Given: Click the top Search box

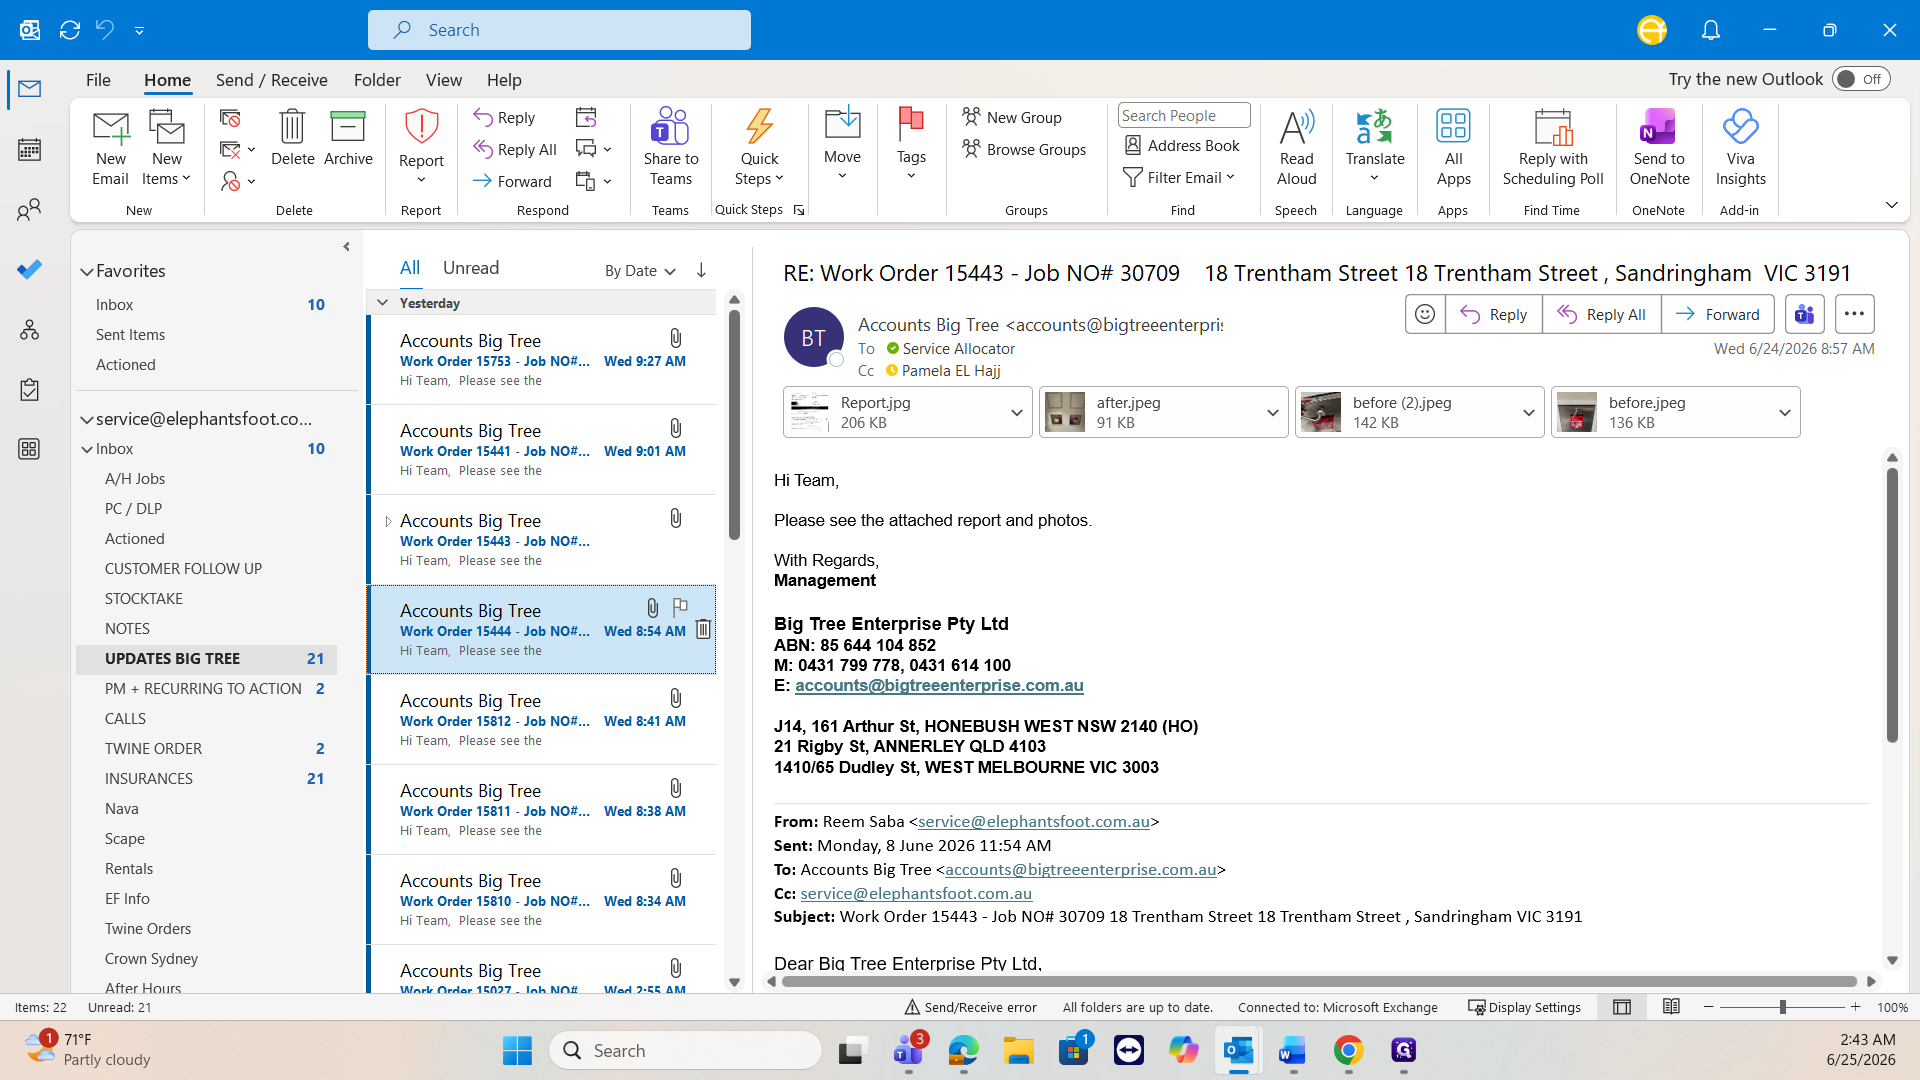Looking at the screenshot, I should pyautogui.click(x=559, y=30).
